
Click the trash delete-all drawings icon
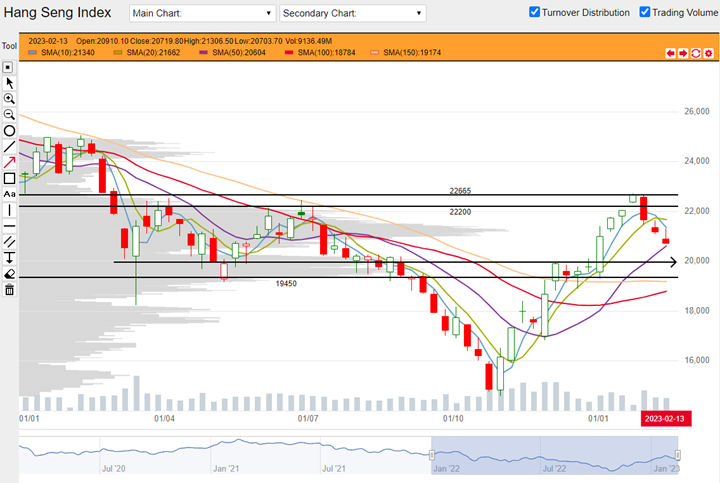pyautogui.click(x=9, y=290)
